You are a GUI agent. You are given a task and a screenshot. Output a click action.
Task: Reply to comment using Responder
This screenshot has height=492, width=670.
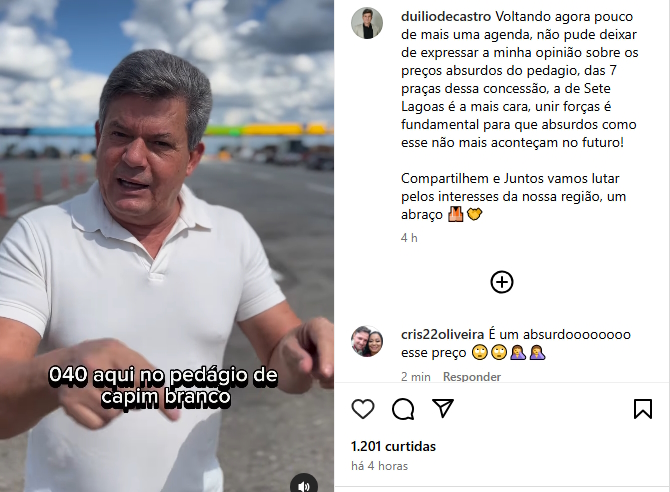click(x=472, y=377)
